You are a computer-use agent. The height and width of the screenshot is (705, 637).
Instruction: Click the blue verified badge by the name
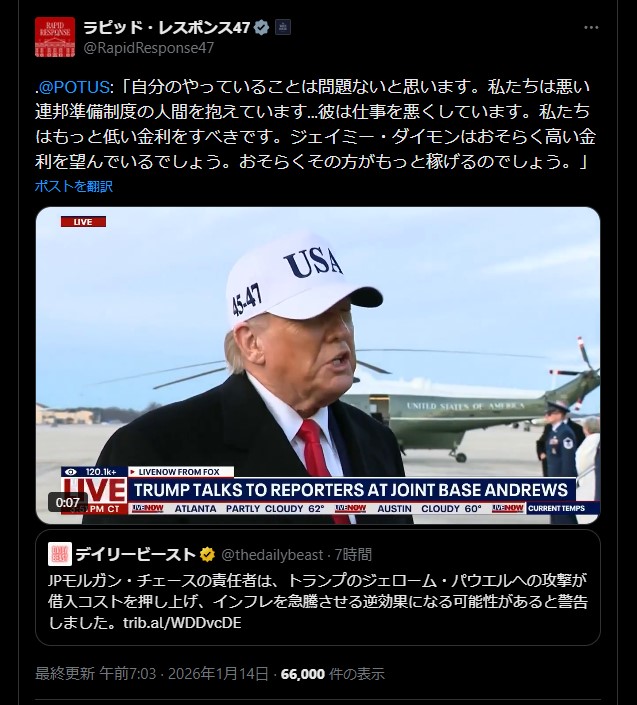pyautogui.click(x=261, y=28)
